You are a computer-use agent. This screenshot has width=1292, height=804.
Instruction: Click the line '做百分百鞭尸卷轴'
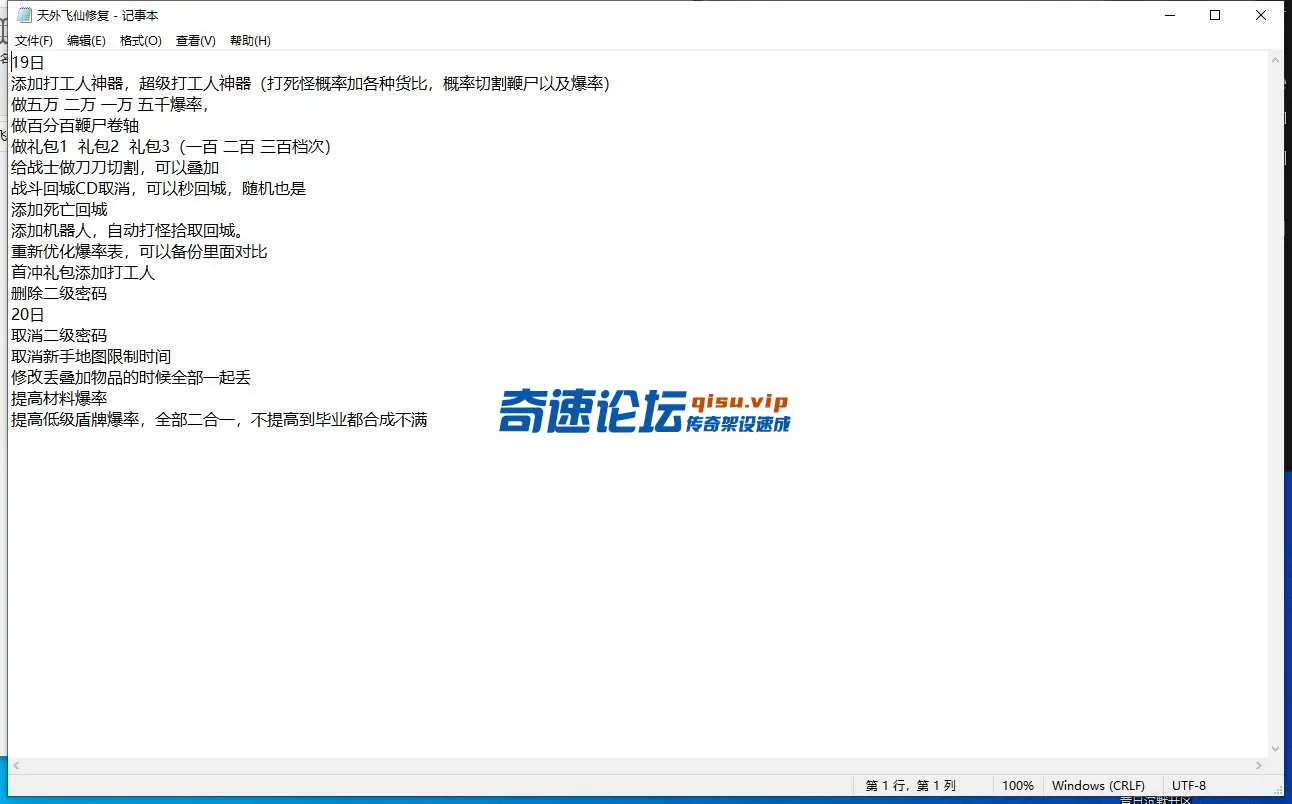(x=75, y=125)
